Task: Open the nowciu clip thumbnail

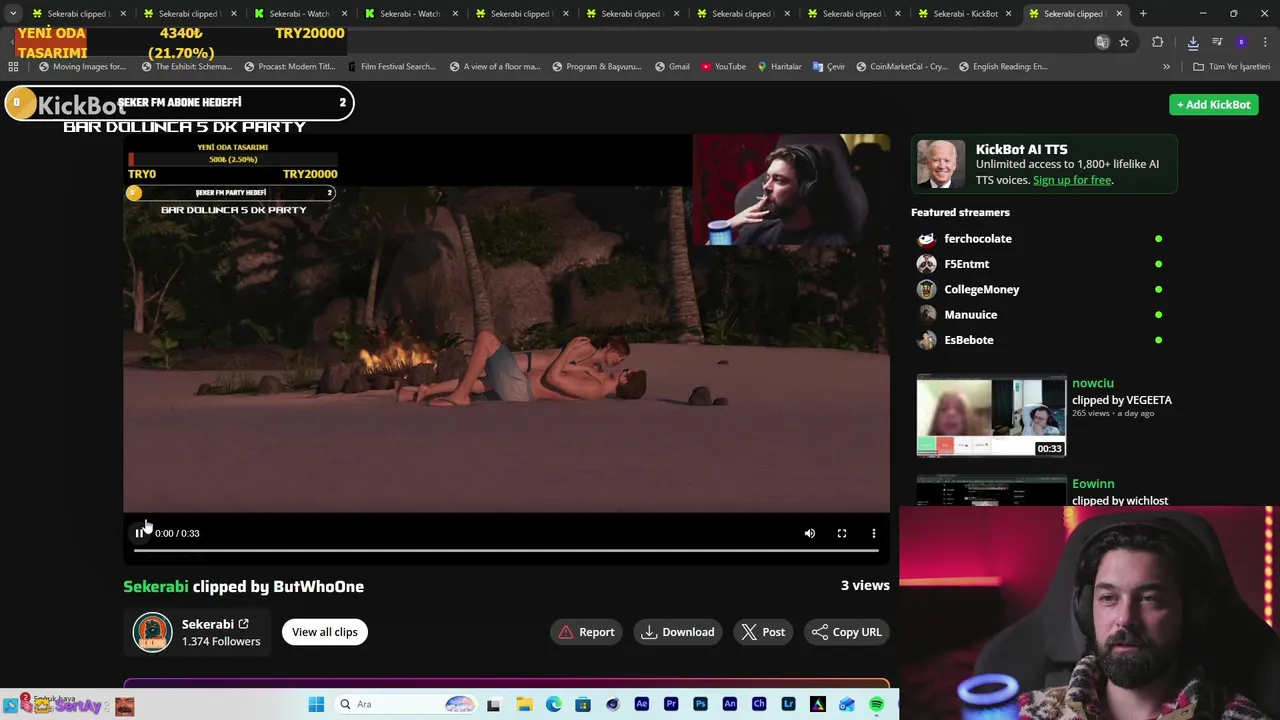Action: click(x=991, y=416)
